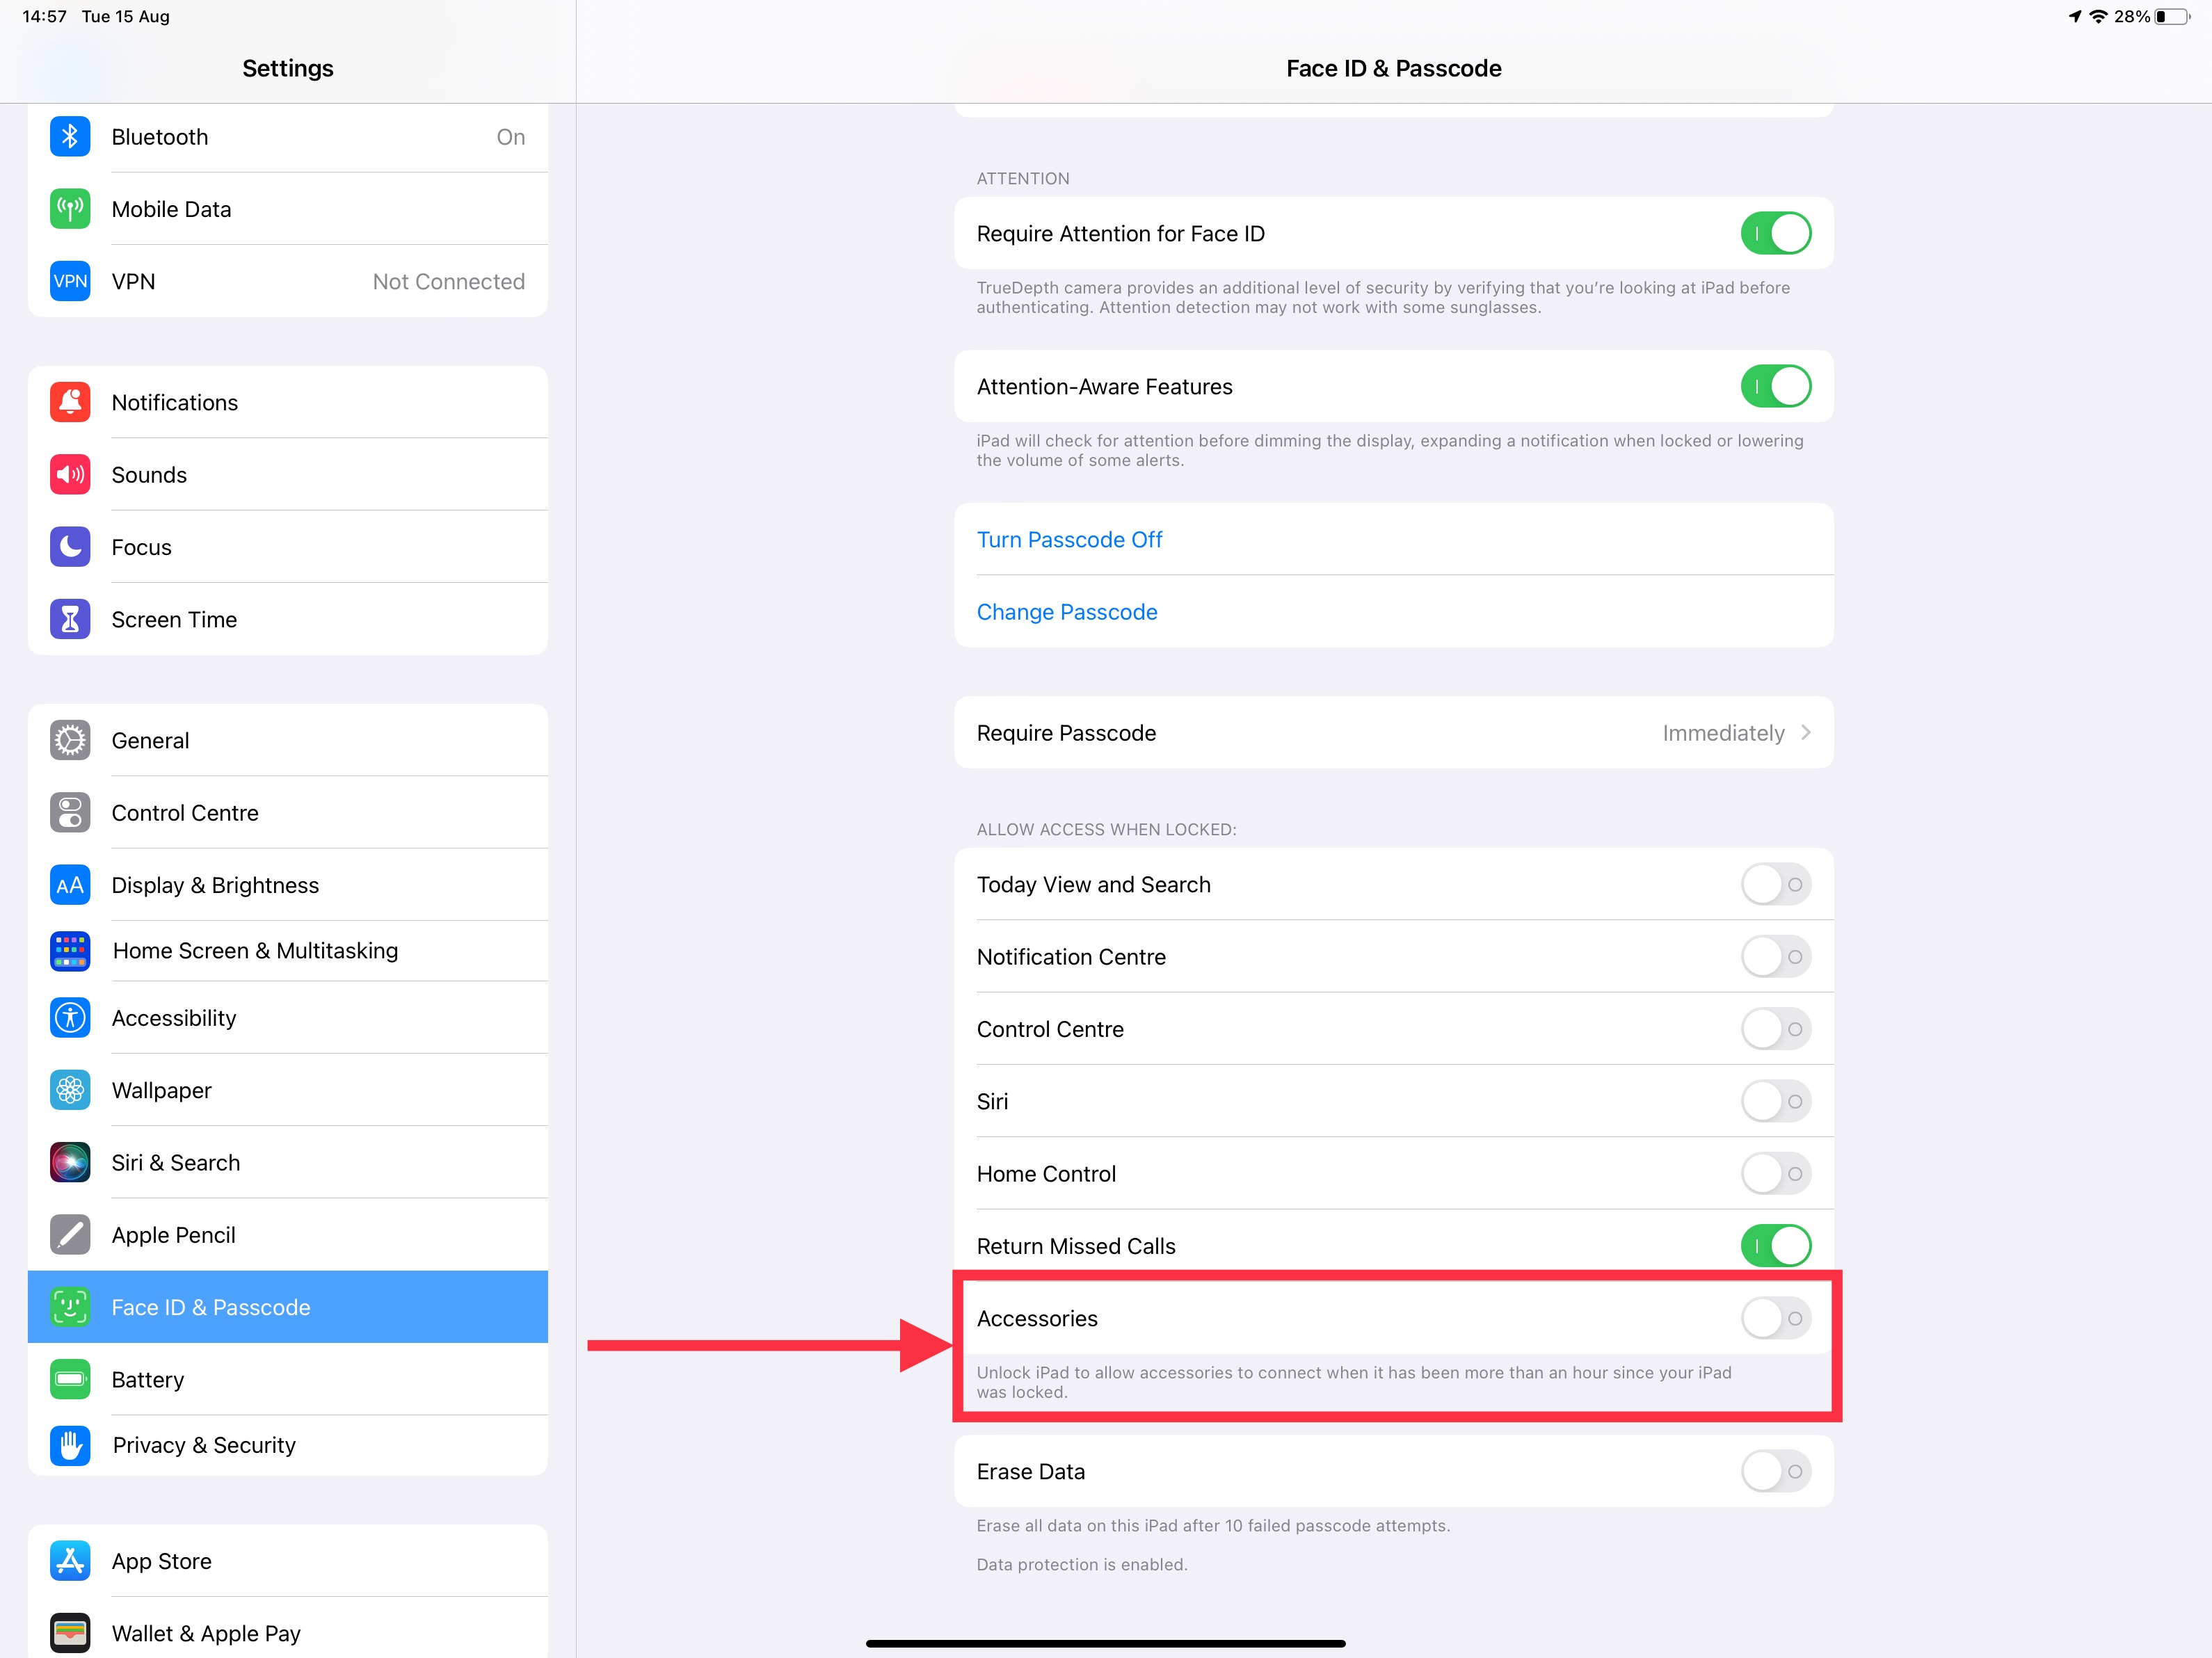This screenshot has height=1658, width=2212.
Task: Turn on the Erase Data switch
Action: click(x=1775, y=1472)
